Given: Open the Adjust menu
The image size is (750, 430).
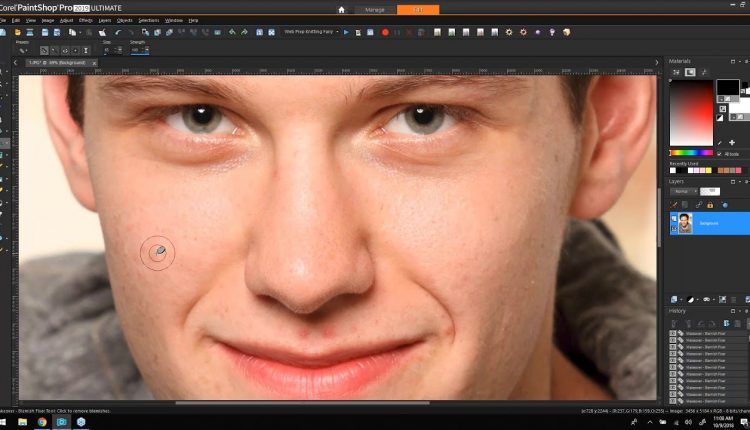Looking at the screenshot, I should pyautogui.click(x=66, y=21).
